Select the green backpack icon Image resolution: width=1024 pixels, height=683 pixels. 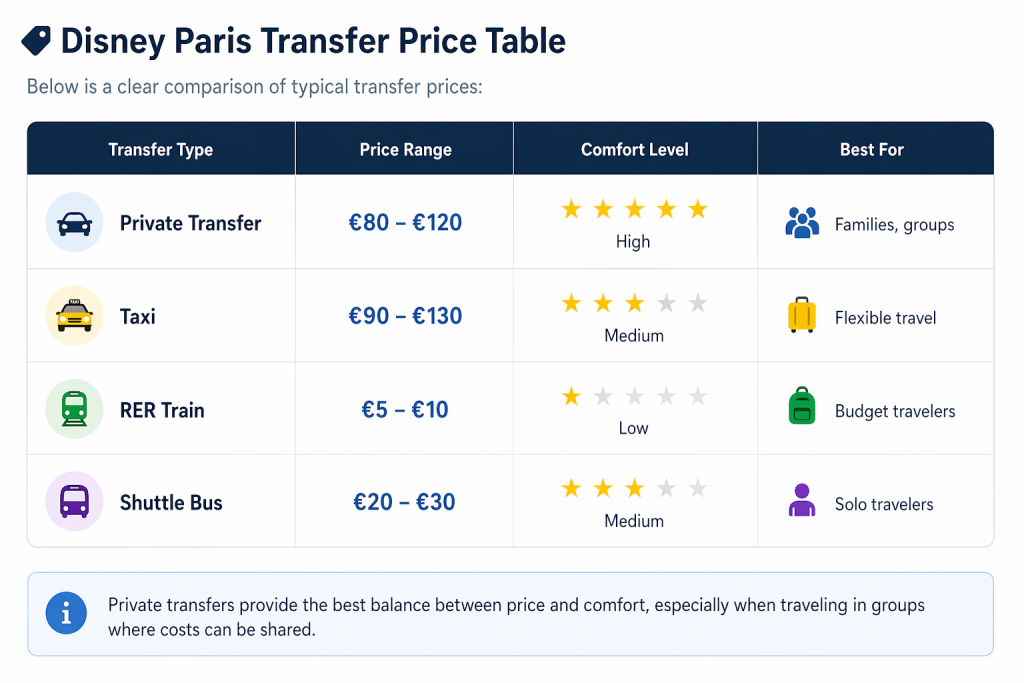coord(802,409)
